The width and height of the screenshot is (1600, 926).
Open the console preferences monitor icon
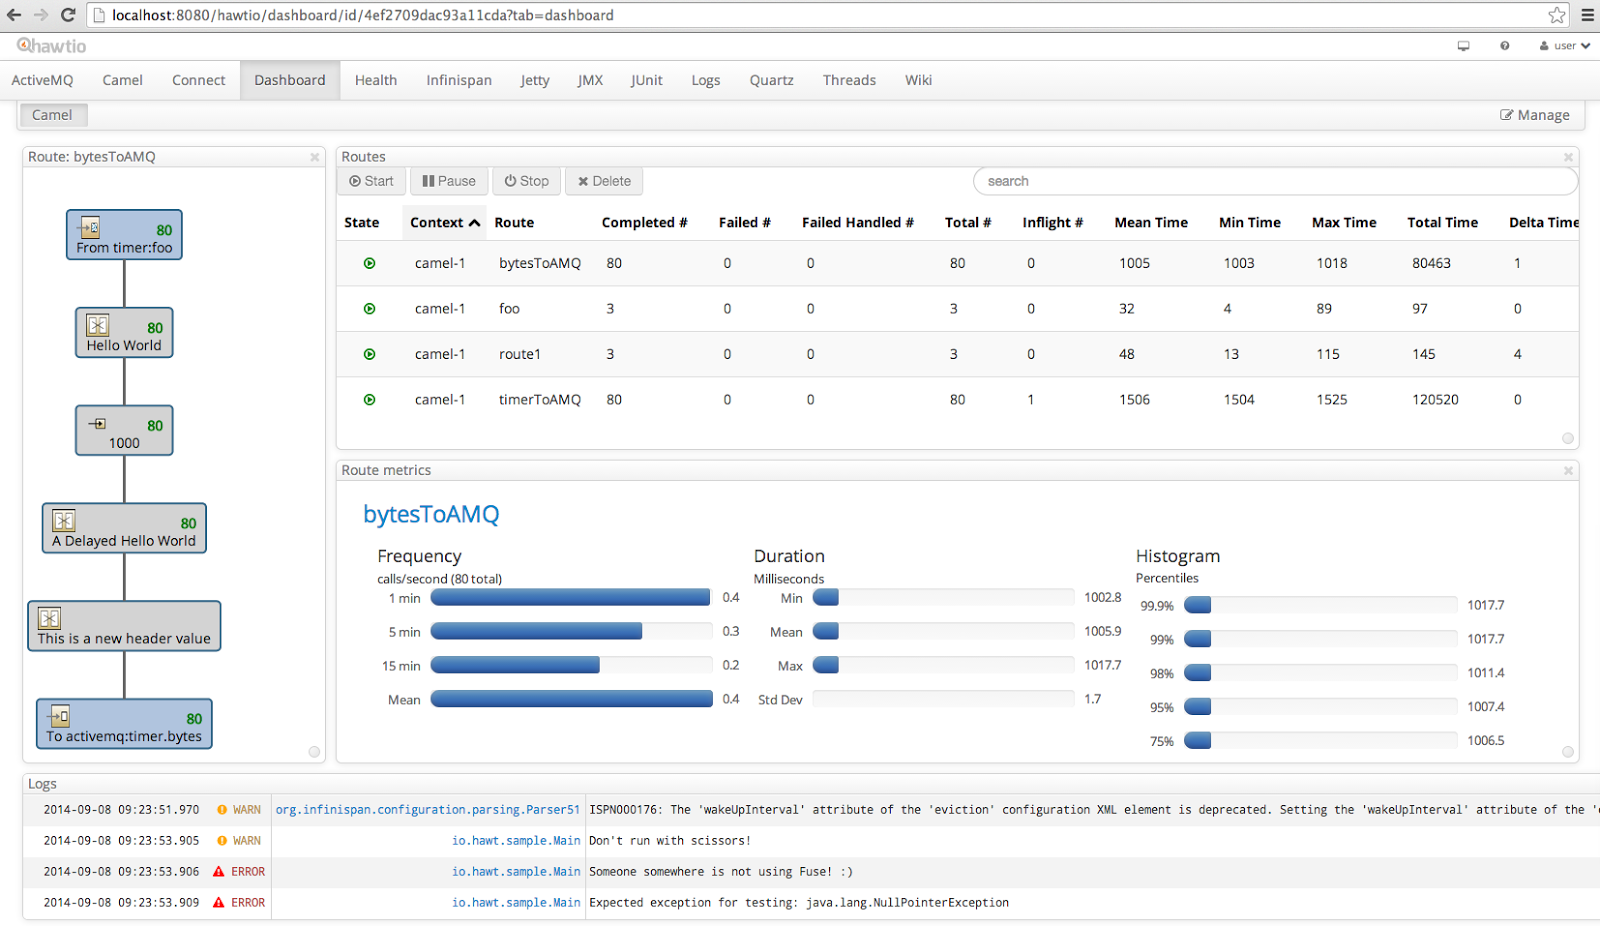coord(1463,46)
